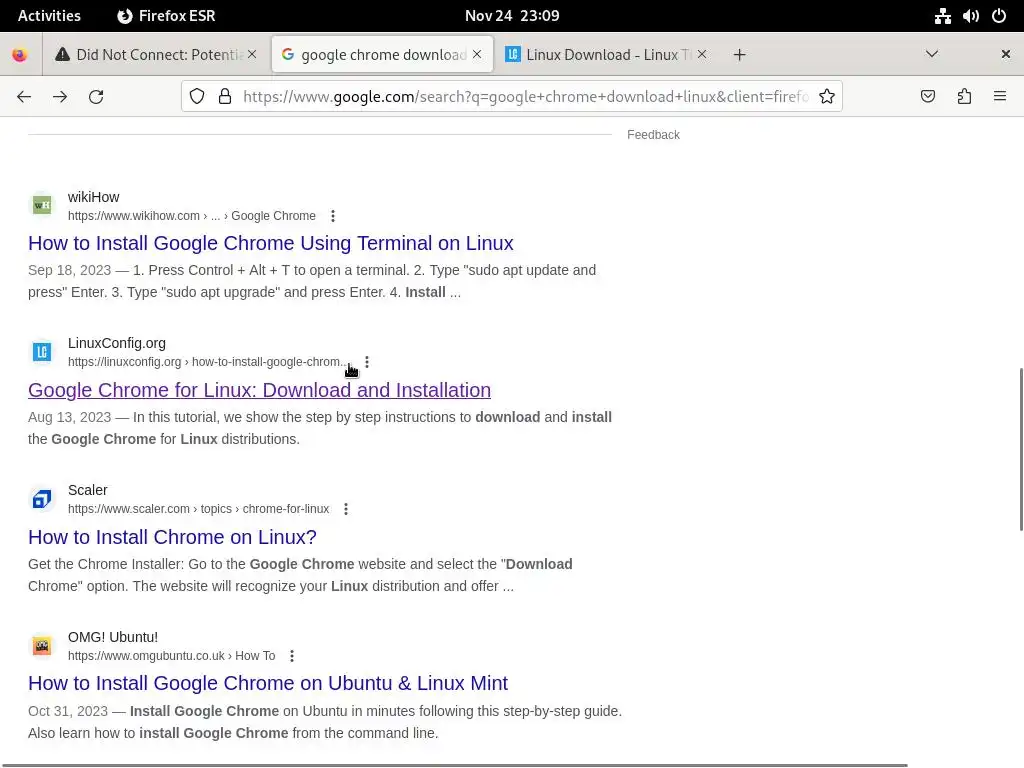Image resolution: width=1024 pixels, height=768 pixels.
Task: Click the OMG! Ubuntu! site name
Action: pos(113,637)
